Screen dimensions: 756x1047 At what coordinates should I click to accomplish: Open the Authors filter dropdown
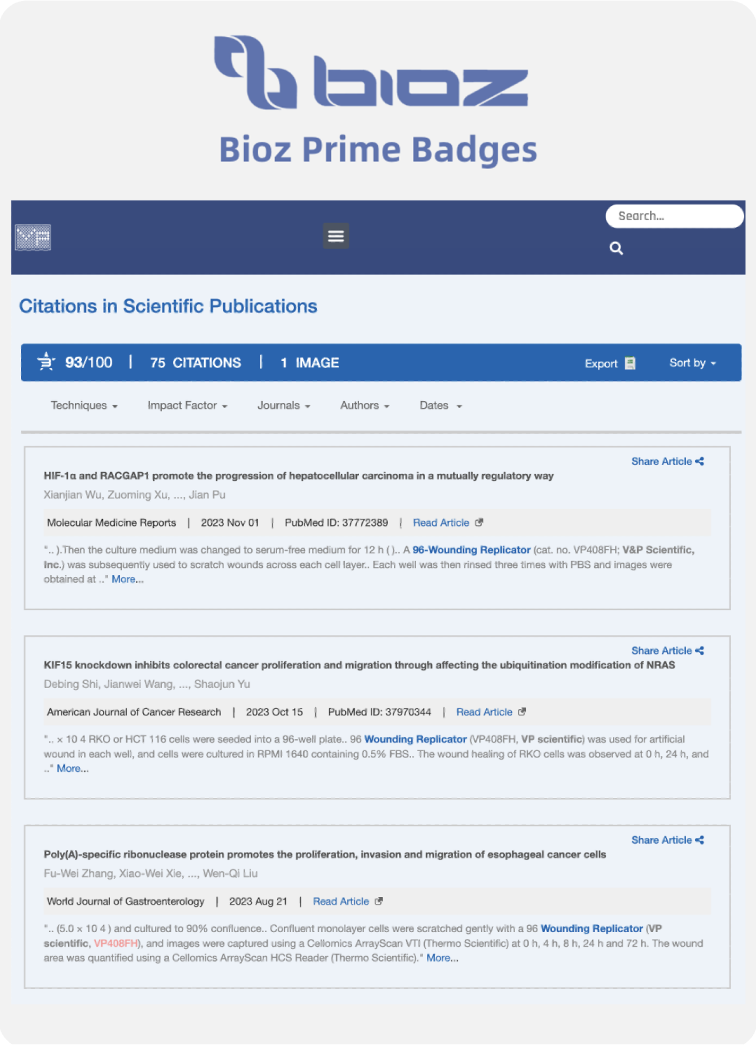pos(364,406)
